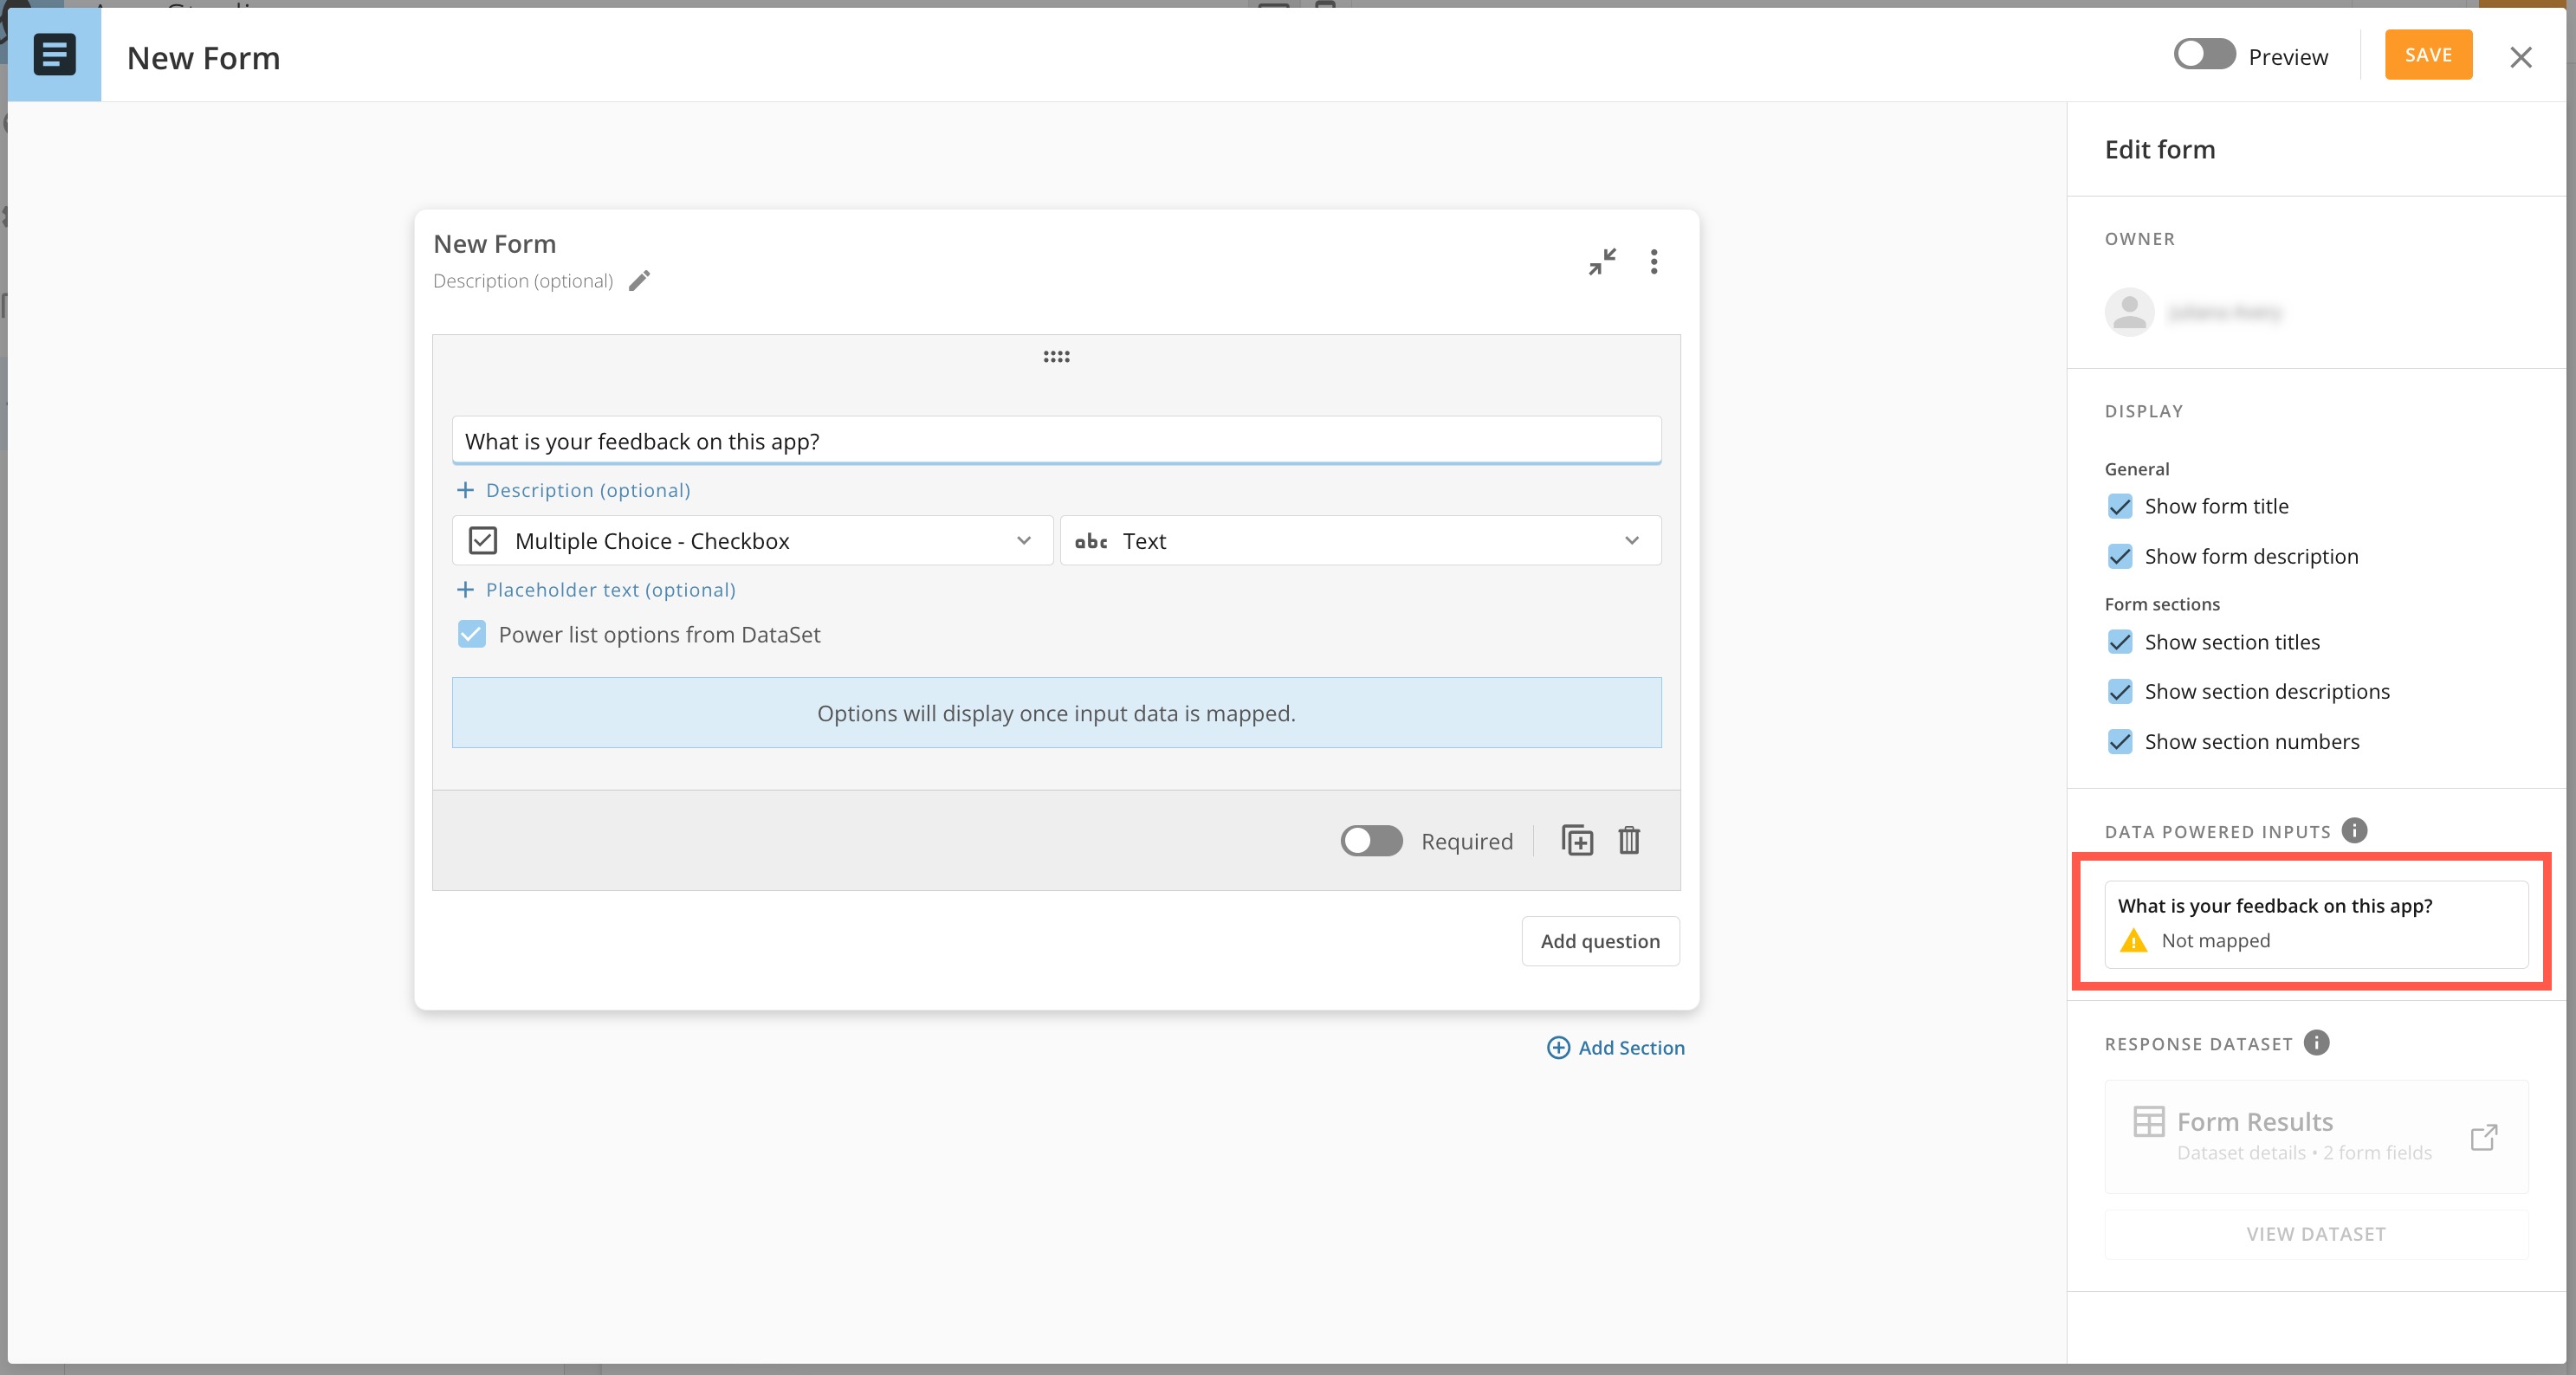Click the pencil icon to edit form description
2576x1375 pixels.
[639, 281]
